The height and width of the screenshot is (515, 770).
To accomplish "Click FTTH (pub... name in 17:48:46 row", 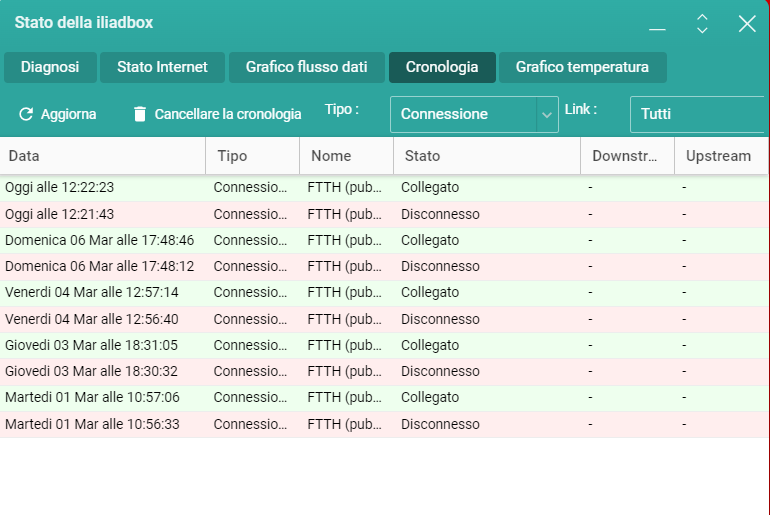I will coord(345,241).
